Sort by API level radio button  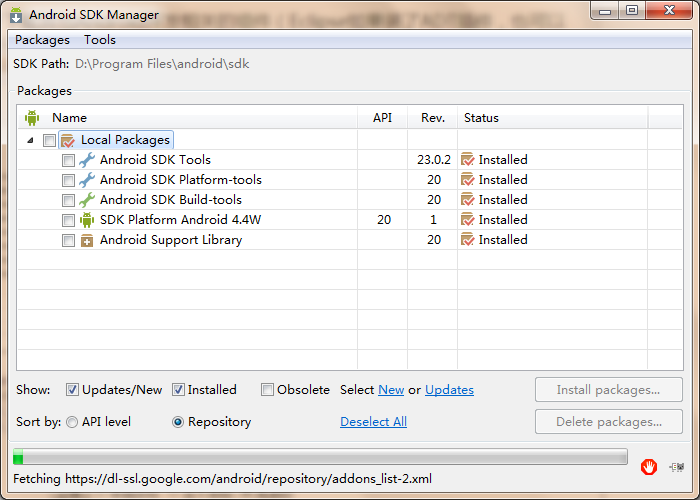tap(72, 422)
